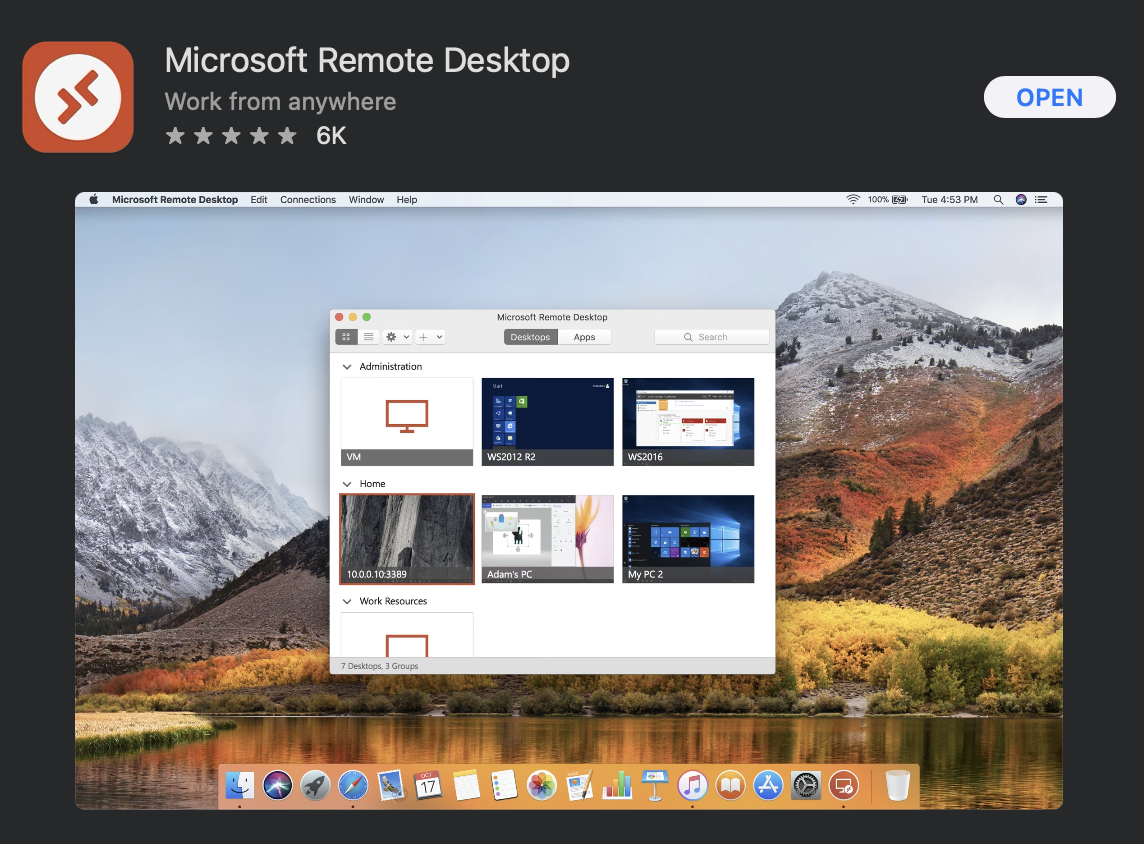Open Notes from the Dock

pos(466,786)
